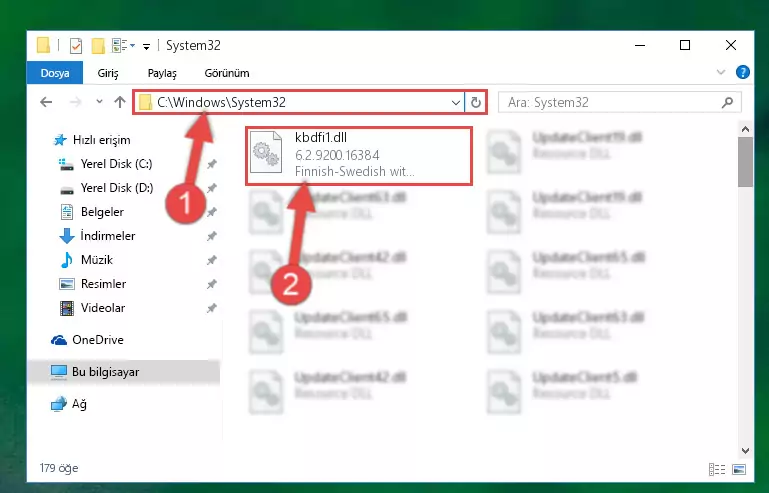Viewport: 769px width, 493px height.
Task: Click the magnifier search icon
Action: click(728, 102)
